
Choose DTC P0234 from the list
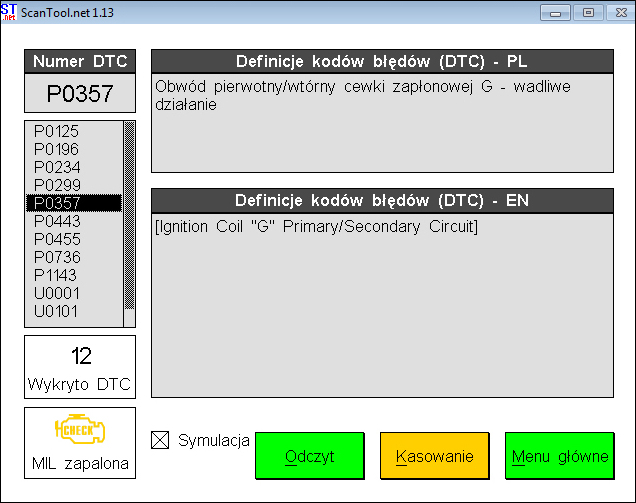[57, 167]
